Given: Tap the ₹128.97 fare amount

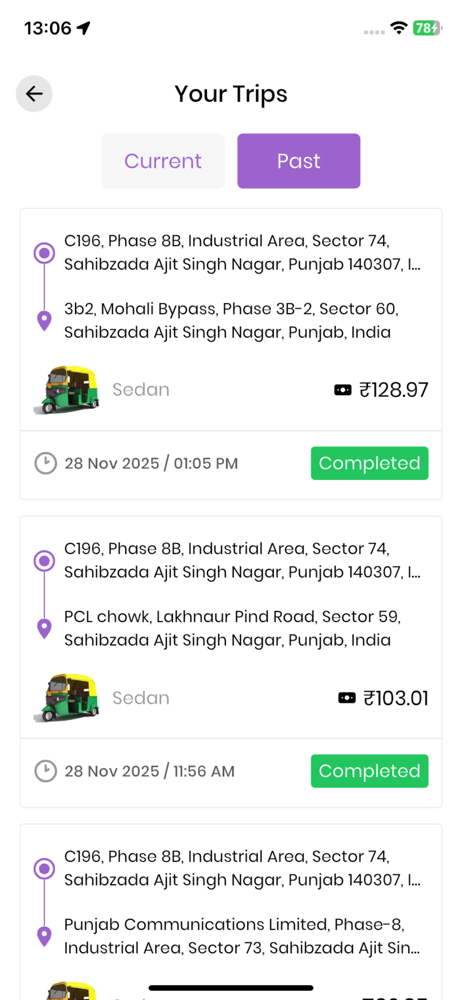Looking at the screenshot, I should [x=394, y=390].
